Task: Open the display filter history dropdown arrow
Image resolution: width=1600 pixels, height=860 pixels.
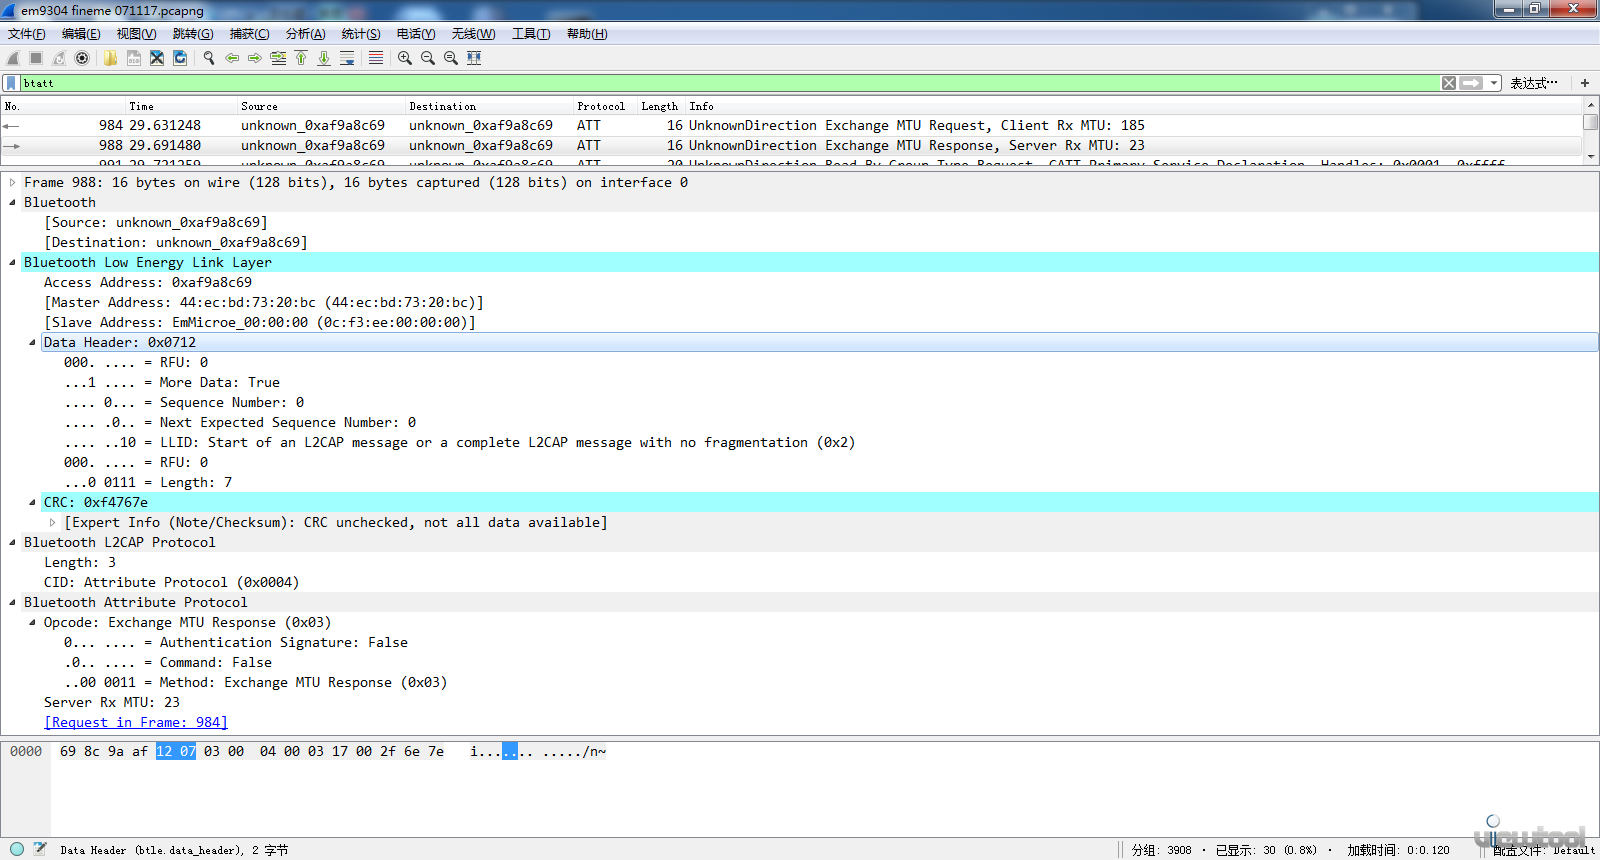Action: tap(1494, 83)
